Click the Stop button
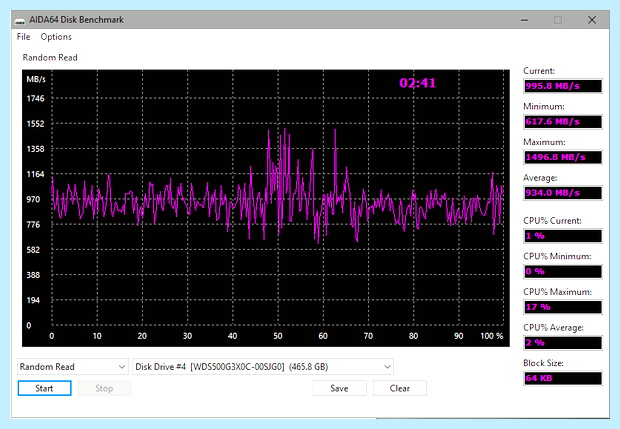 pyautogui.click(x=104, y=388)
